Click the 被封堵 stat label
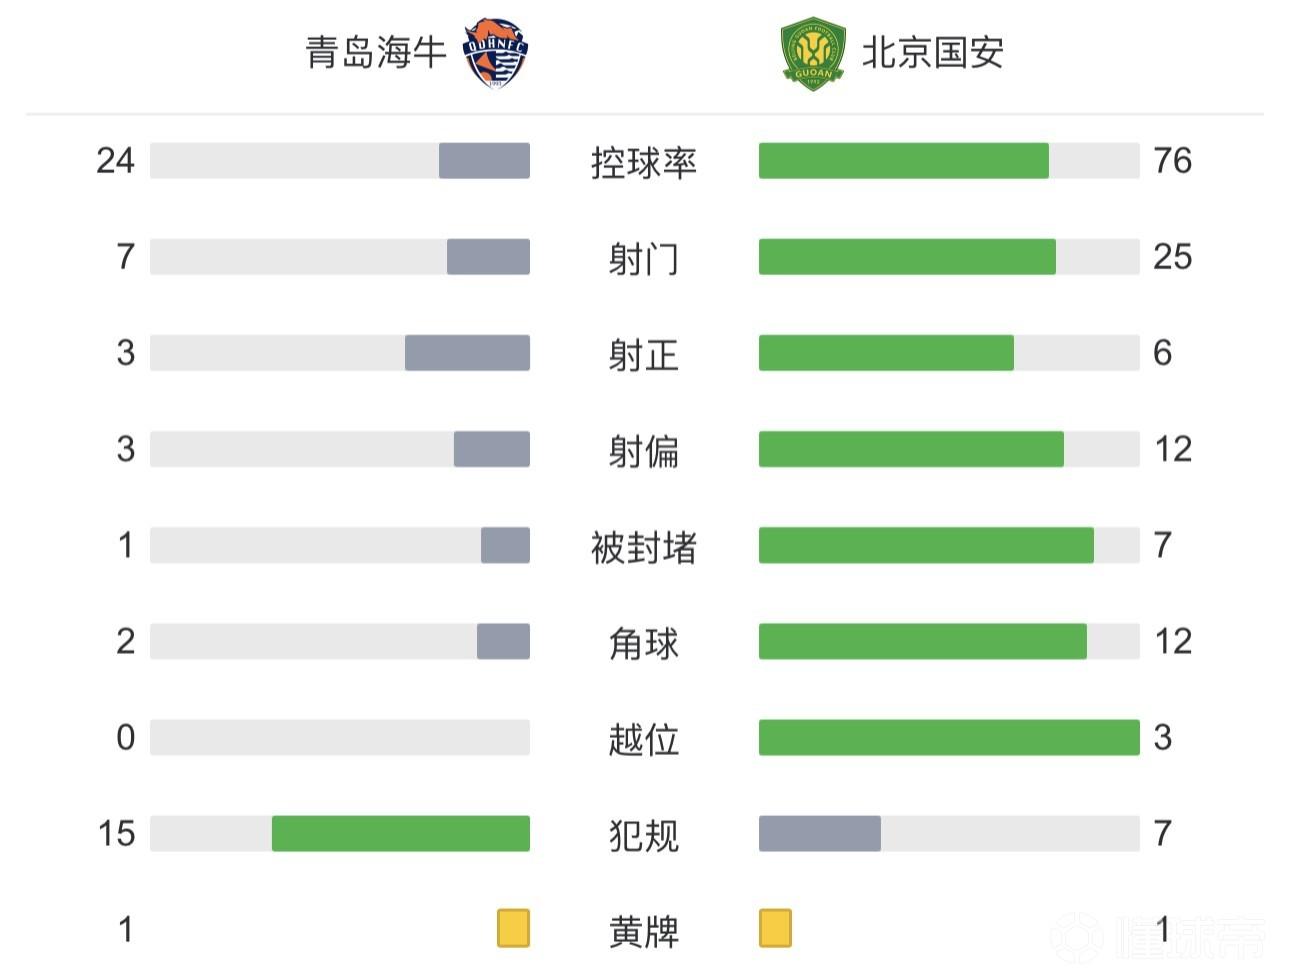Image resolution: width=1290 pixels, height=974 pixels. tap(644, 547)
